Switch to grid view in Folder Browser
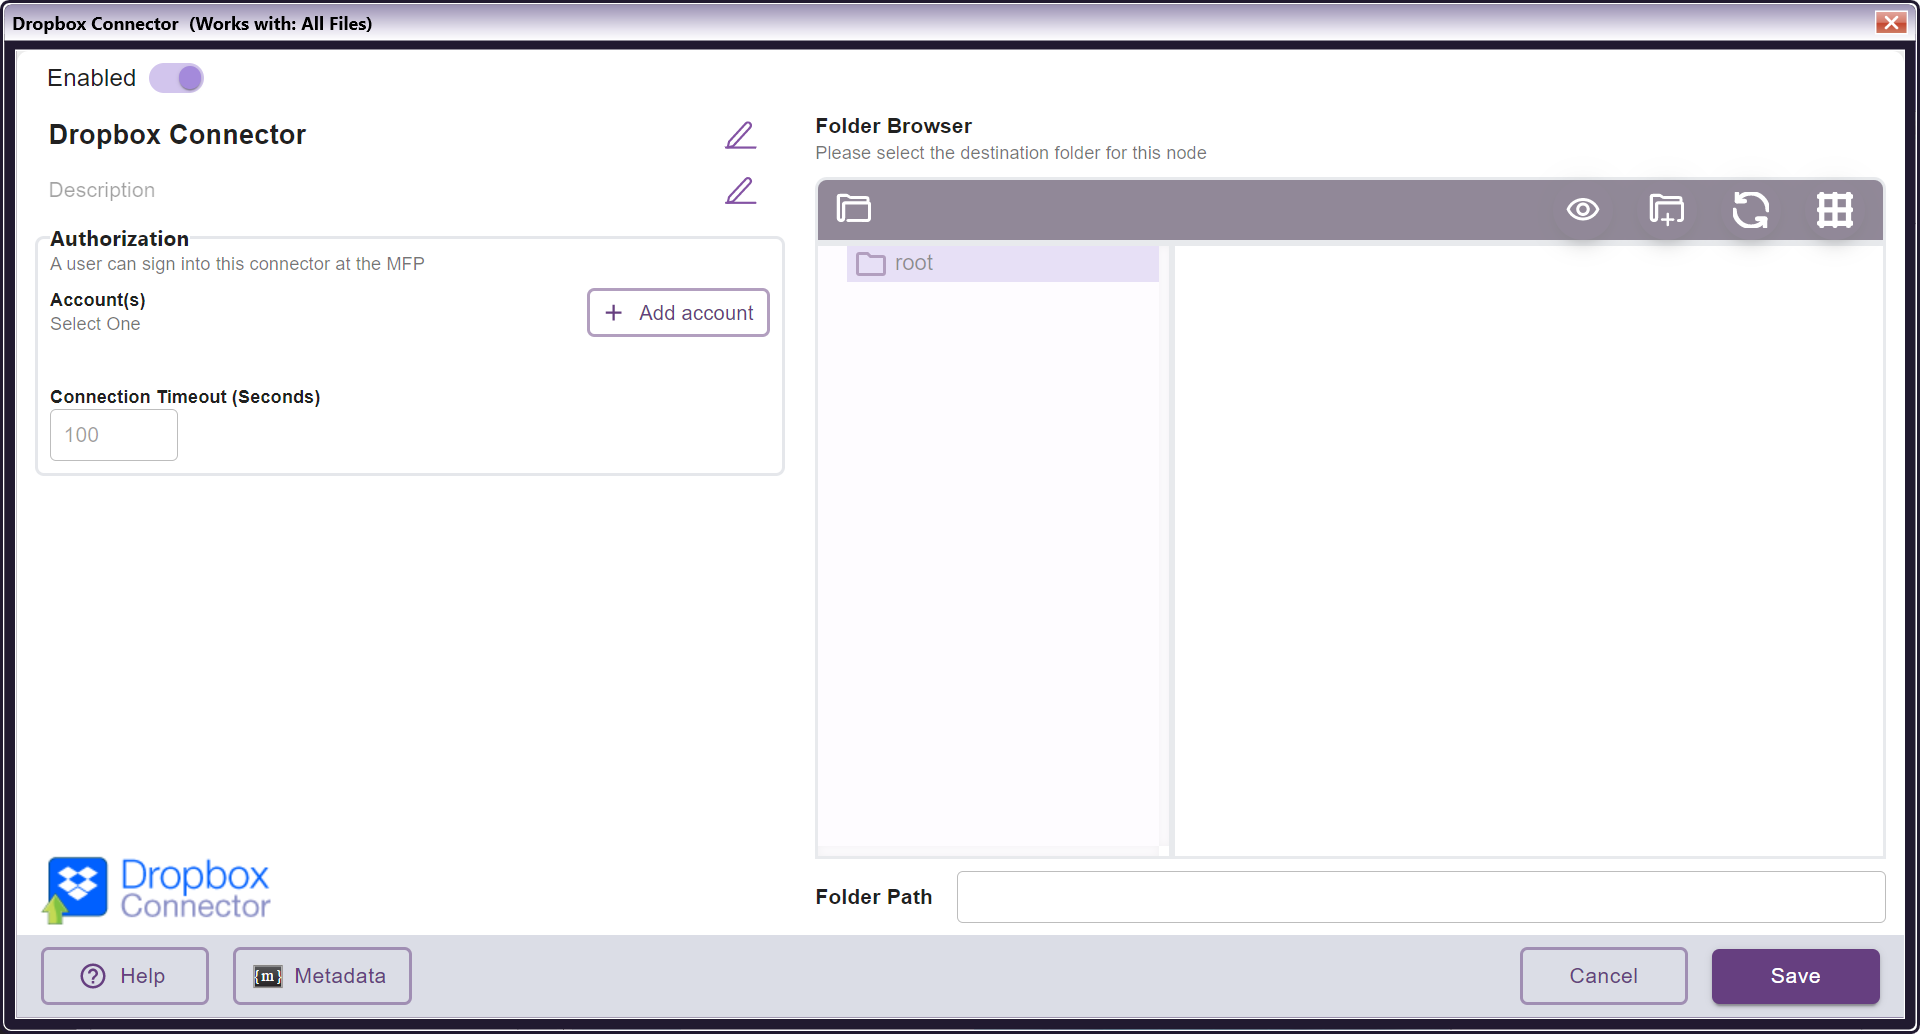1920x1034 pixels. tap(1835, 209)
